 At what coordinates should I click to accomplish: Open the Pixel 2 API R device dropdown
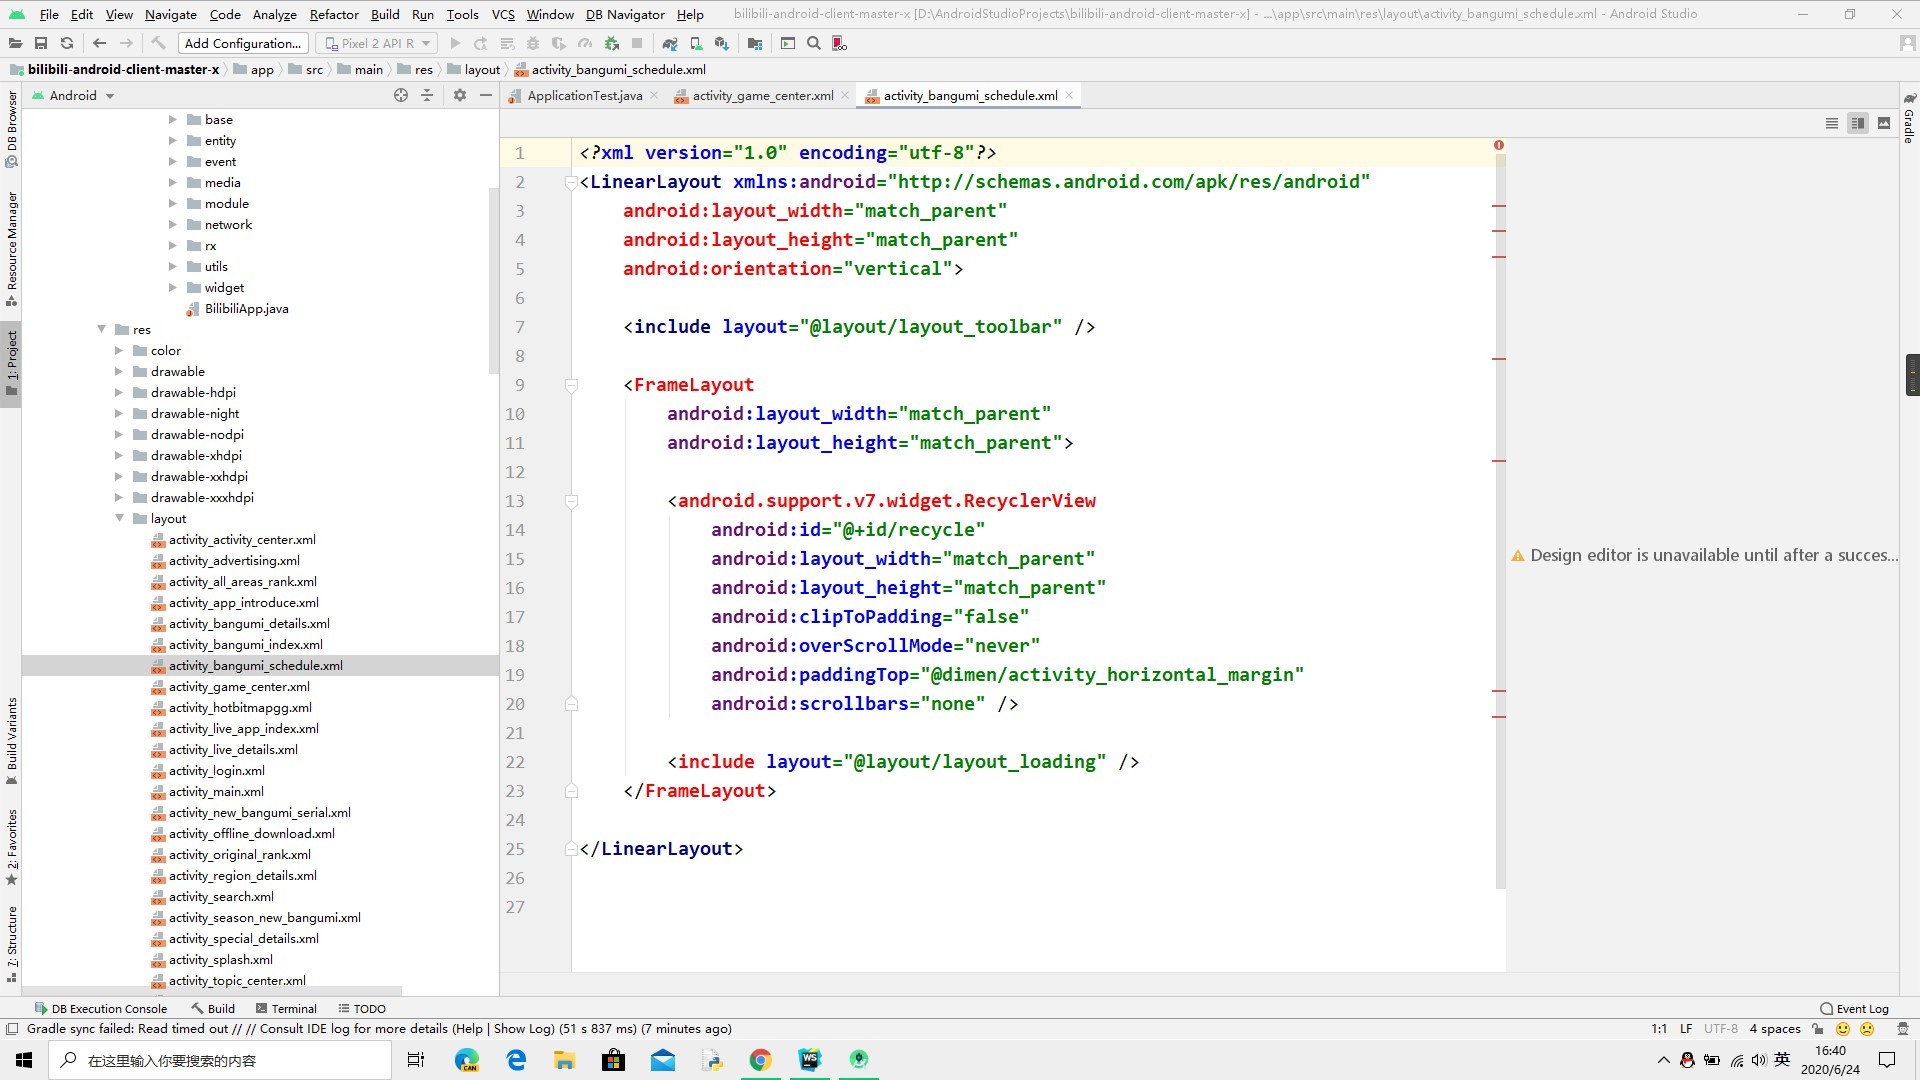click(376, 43)
